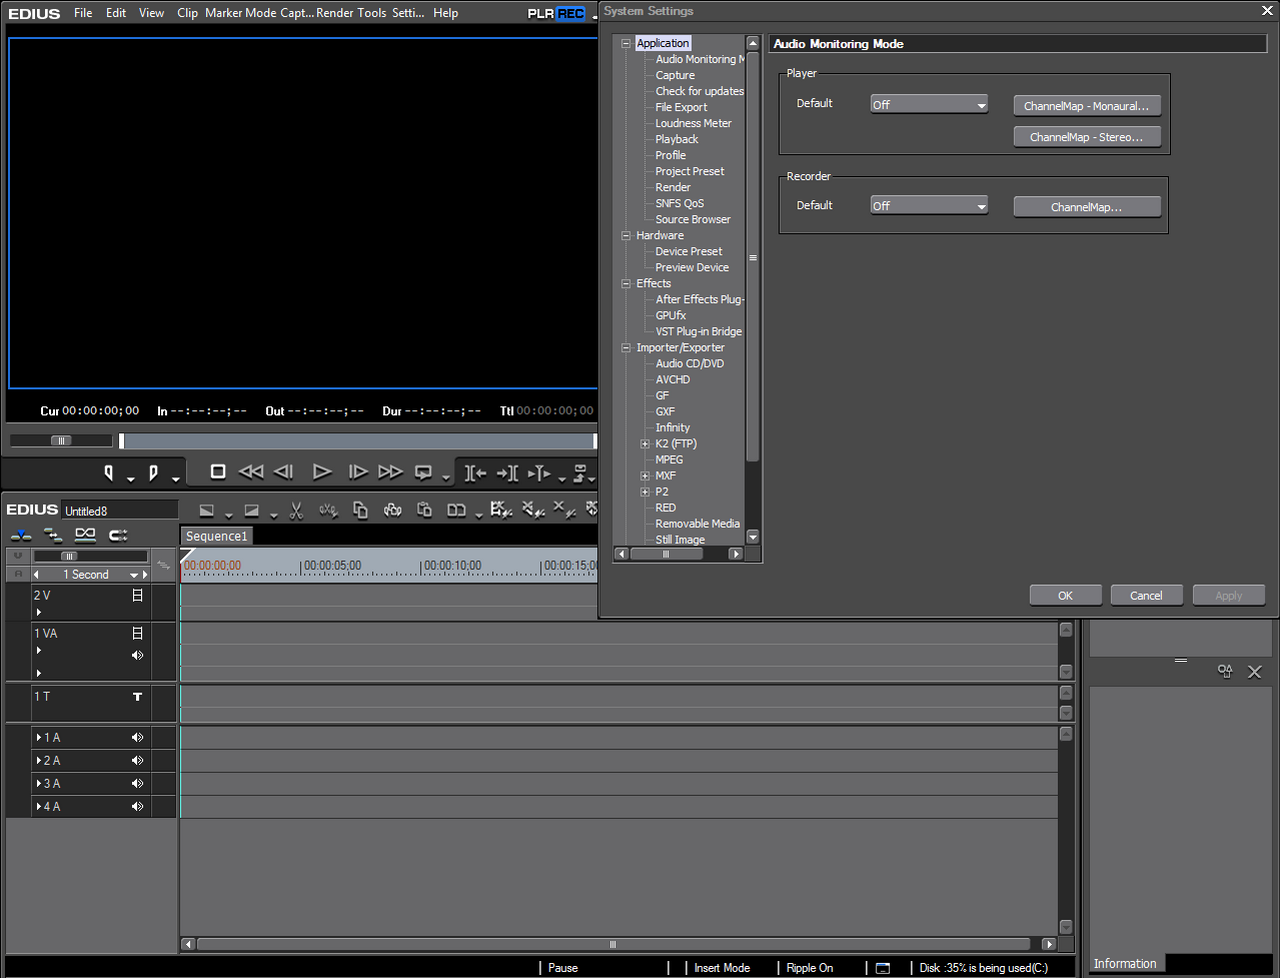Click the Fast Forward icon

(390, 472)
